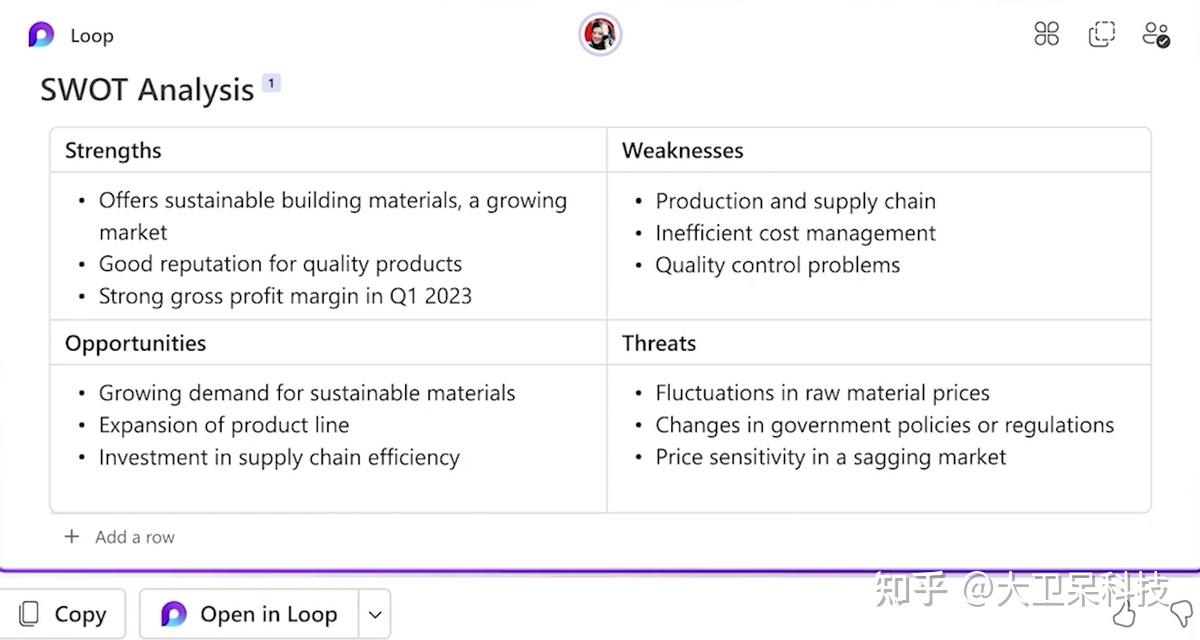1200x640 pixels.
Task: Click the Strengths header cell
Action: (x=328, y=151)
